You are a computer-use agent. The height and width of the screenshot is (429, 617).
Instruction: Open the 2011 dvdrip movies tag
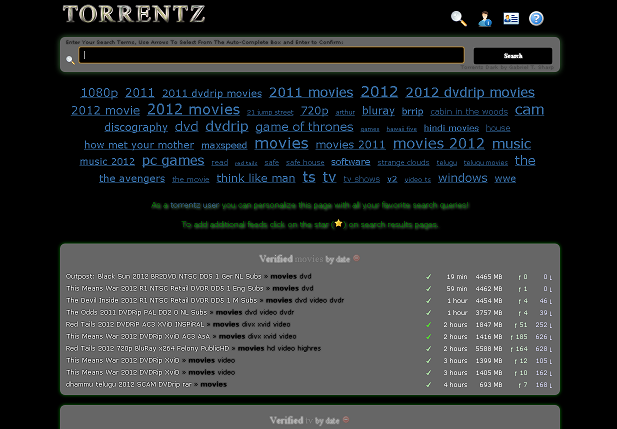[212, 93]
